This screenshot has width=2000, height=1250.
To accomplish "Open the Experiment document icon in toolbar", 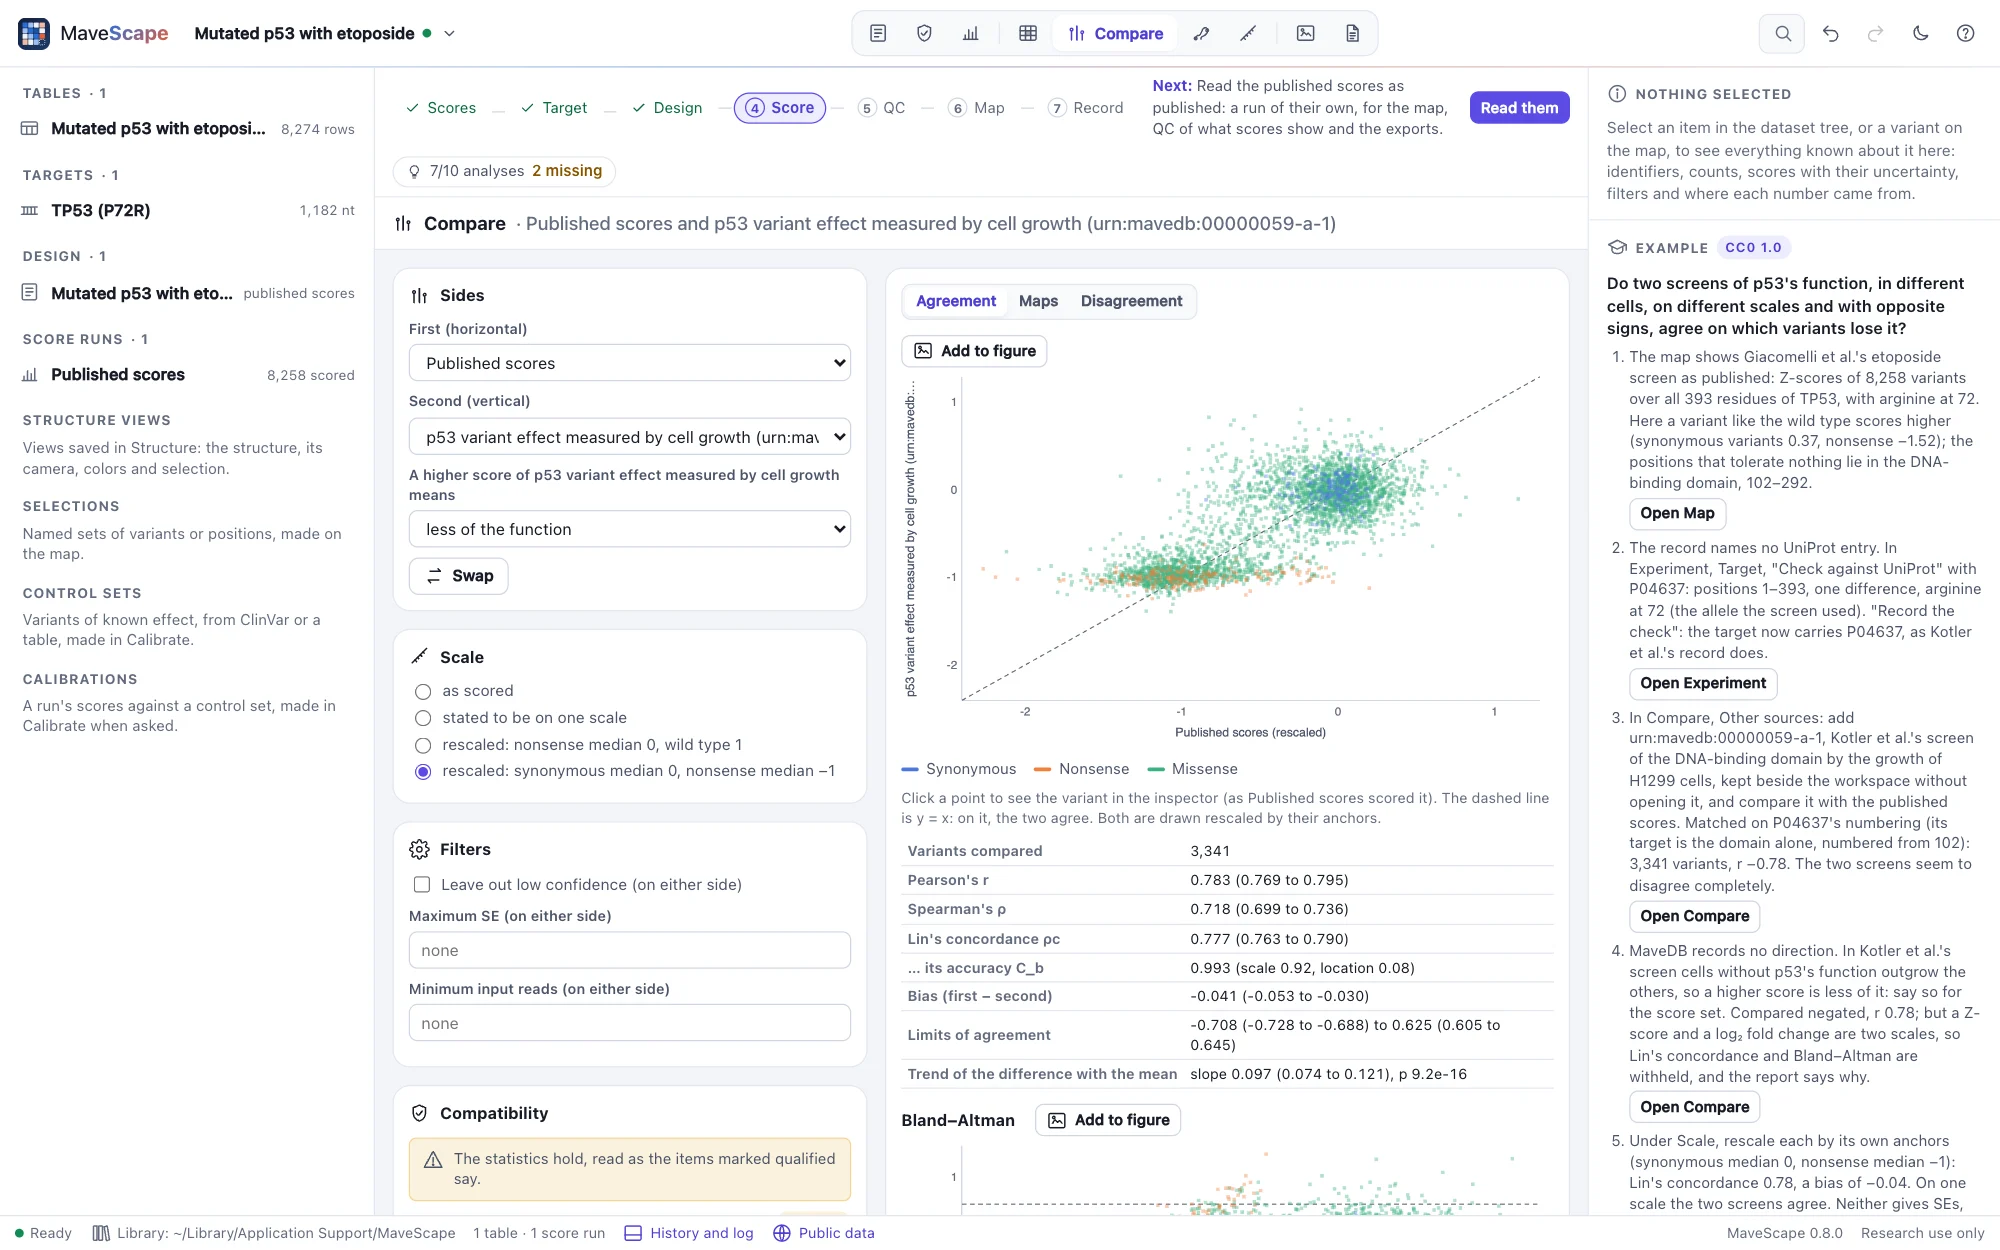I will click(x=878, y=33).
